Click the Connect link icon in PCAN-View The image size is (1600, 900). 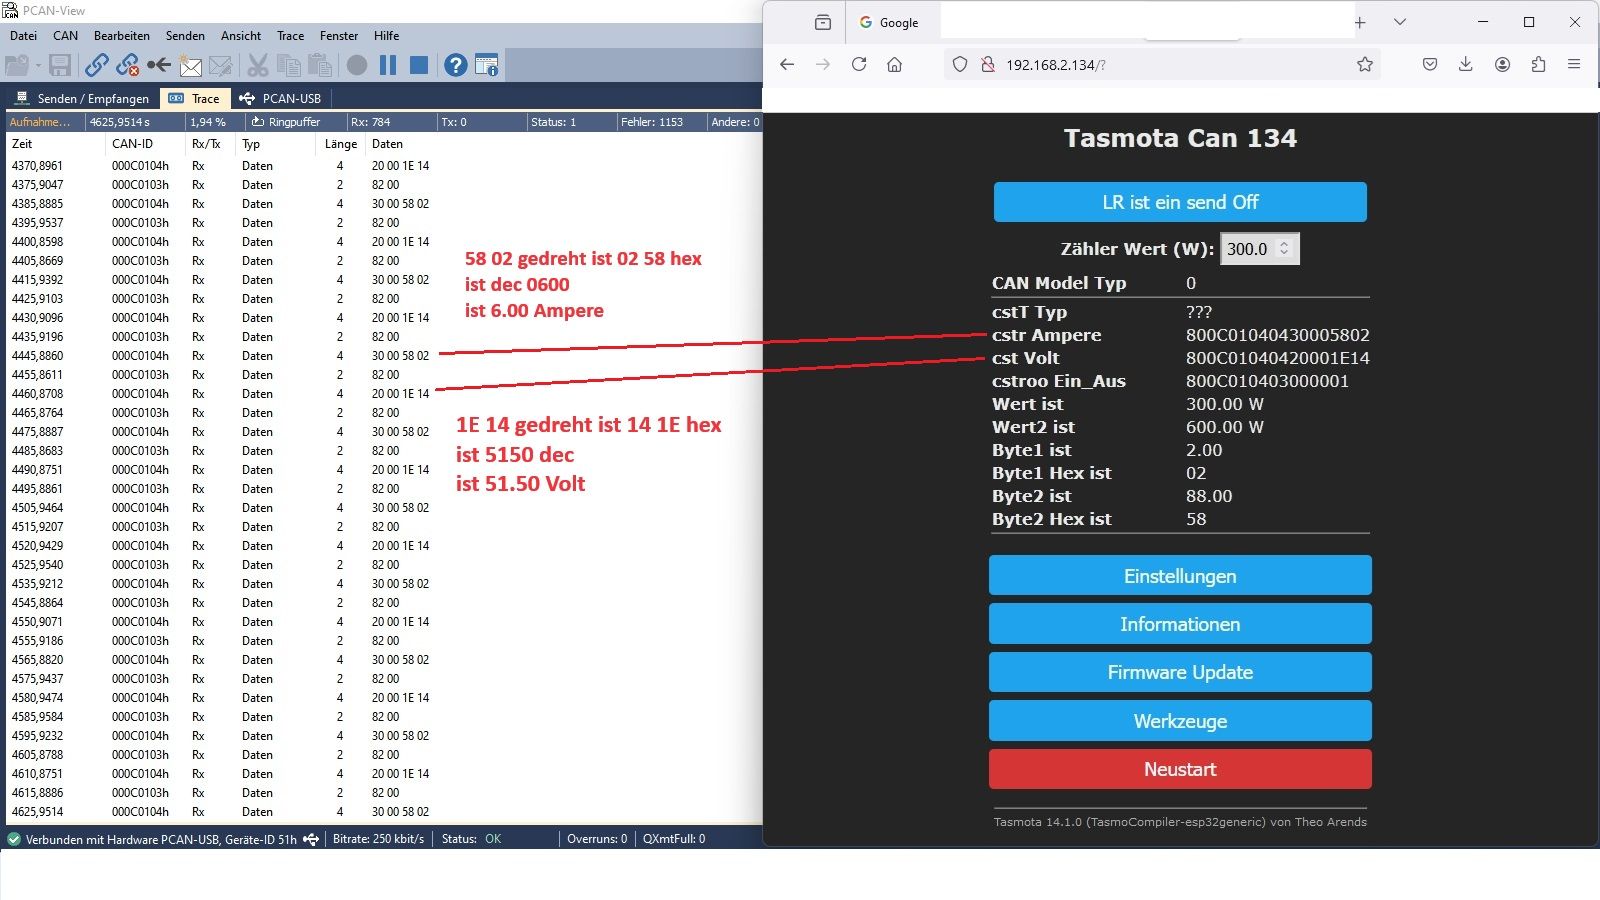point(96,65)
